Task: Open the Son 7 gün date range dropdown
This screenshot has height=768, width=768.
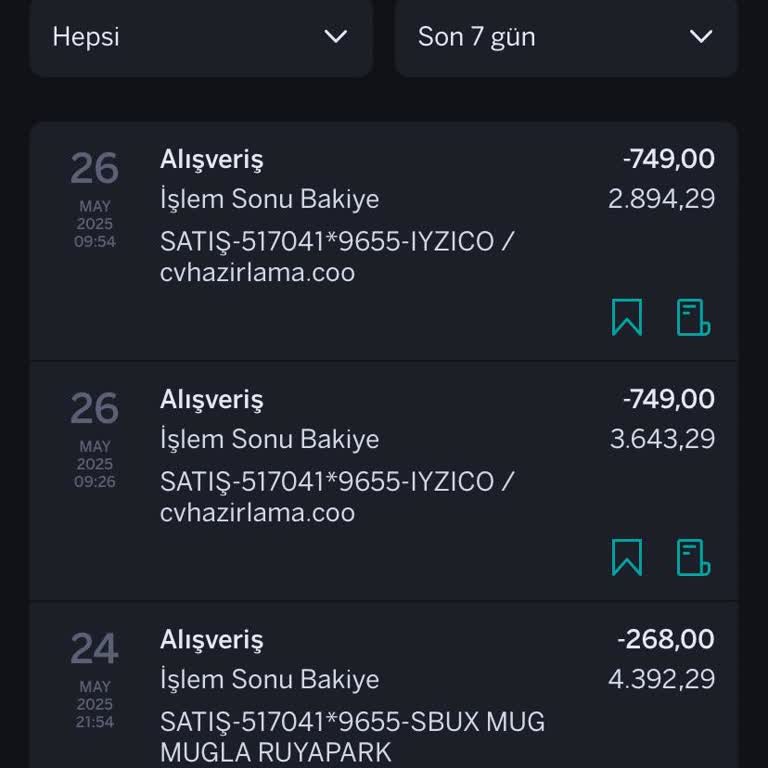Action: coord(566,37)
